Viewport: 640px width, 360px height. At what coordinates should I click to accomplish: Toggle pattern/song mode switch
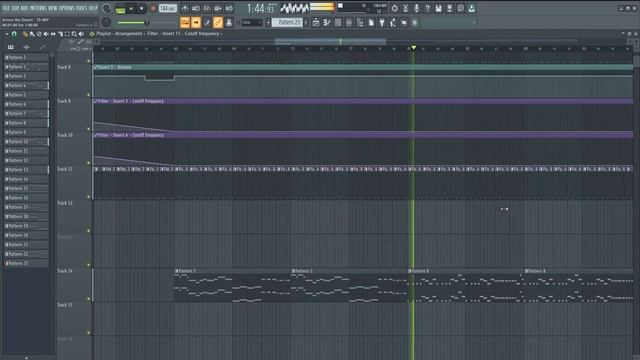[120, 8]
